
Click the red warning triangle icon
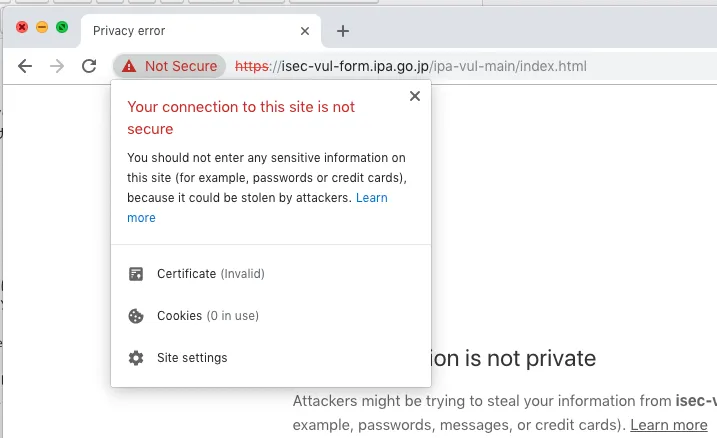tap(129, 66)
